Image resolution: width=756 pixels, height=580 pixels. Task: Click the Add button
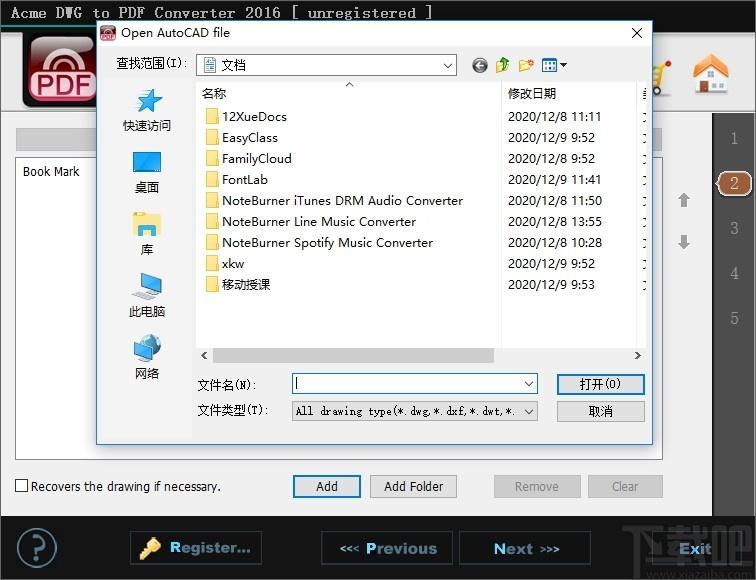[327, 486]
